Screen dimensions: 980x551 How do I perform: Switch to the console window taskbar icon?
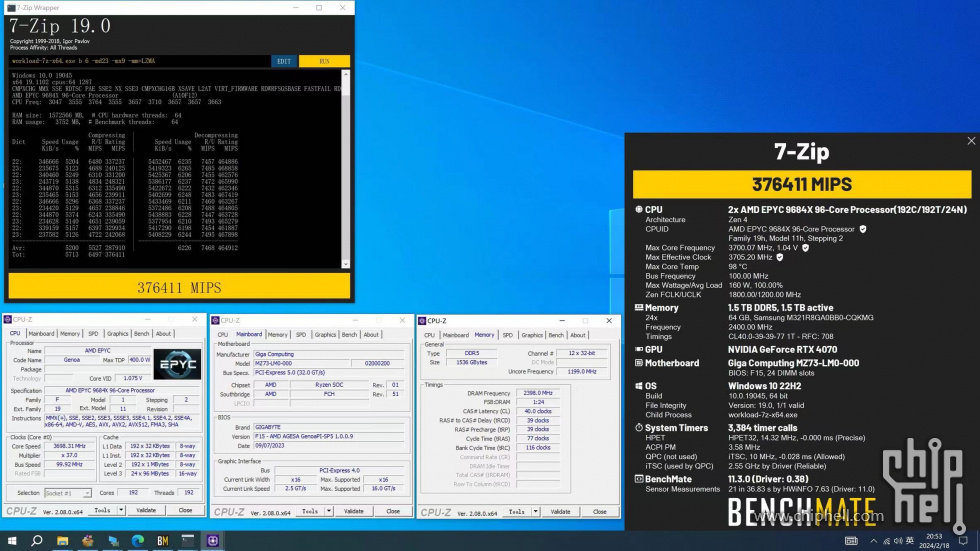click(x=188, y=540)
